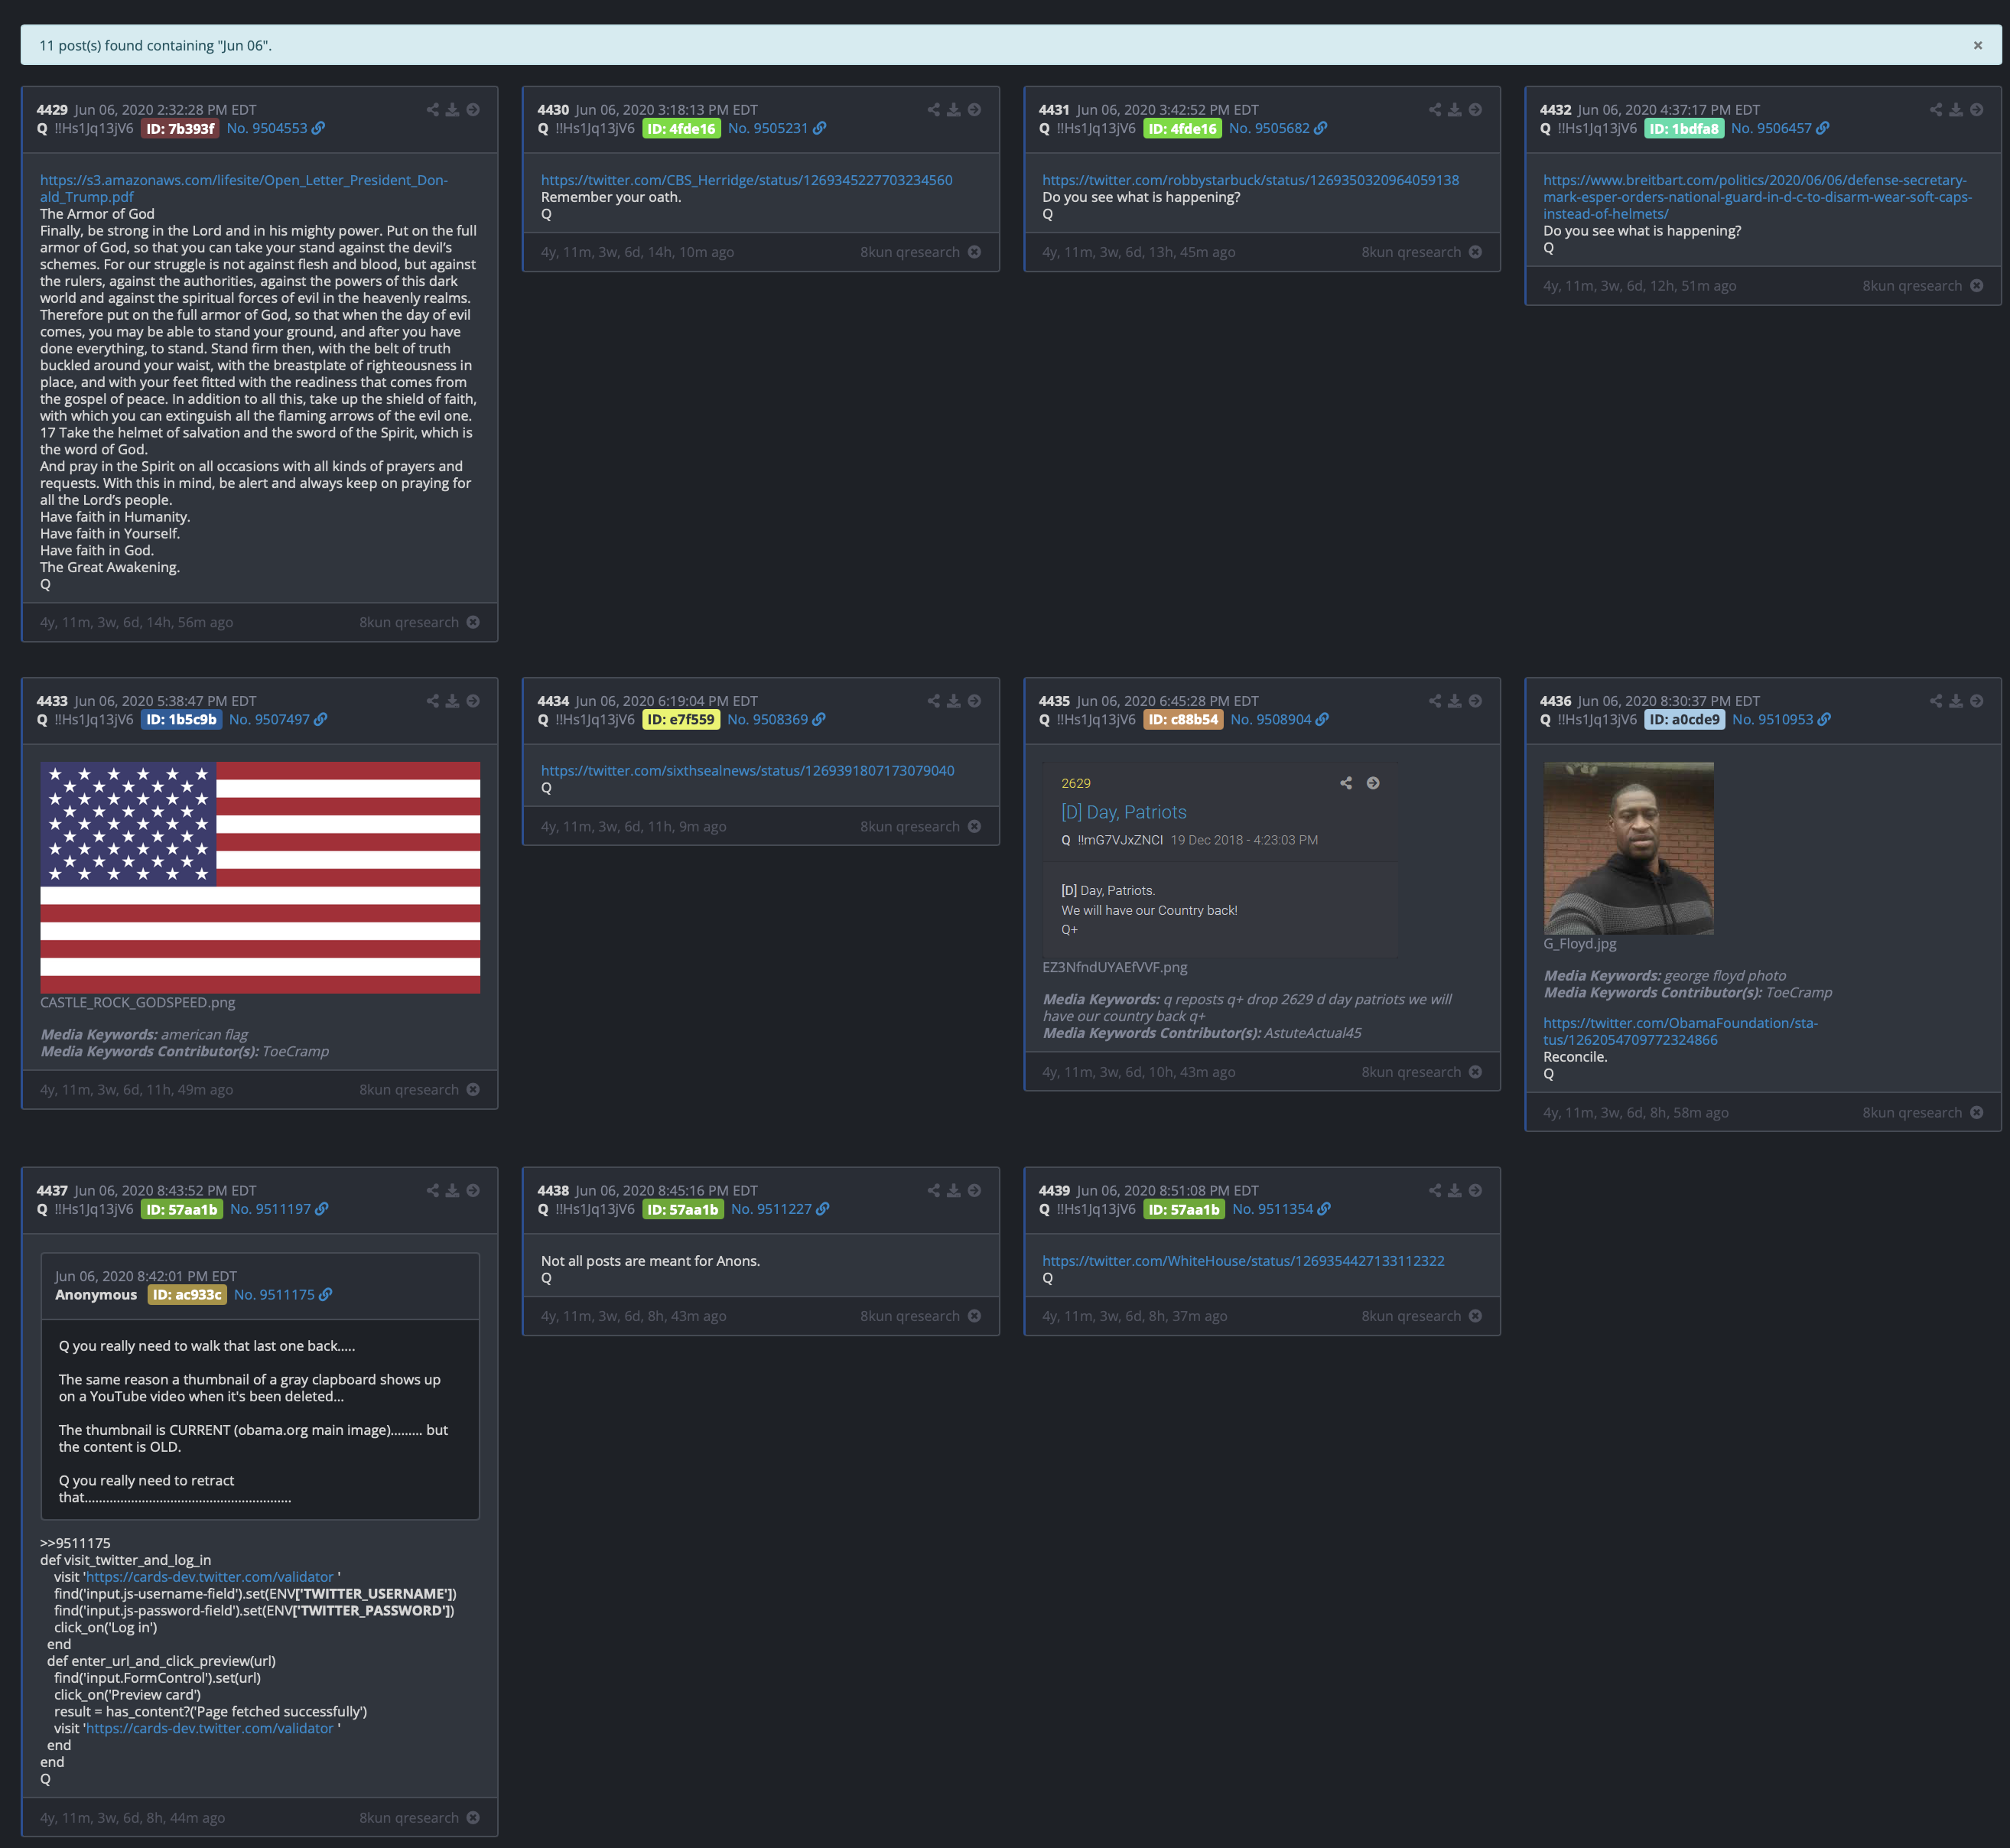Click share icon on post 4433
Image resolution: width=2010 pixels, height=1848 pixels.
433,701
